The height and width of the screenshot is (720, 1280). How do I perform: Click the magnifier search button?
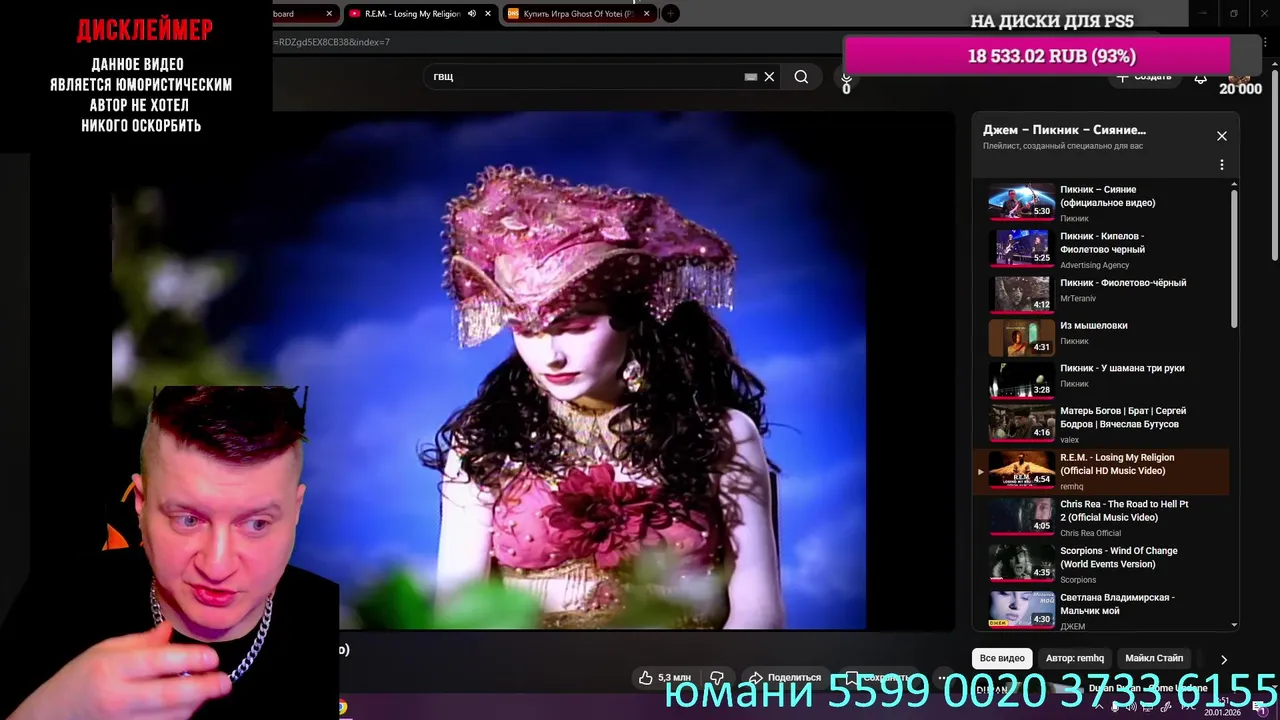tap(801, 77)
